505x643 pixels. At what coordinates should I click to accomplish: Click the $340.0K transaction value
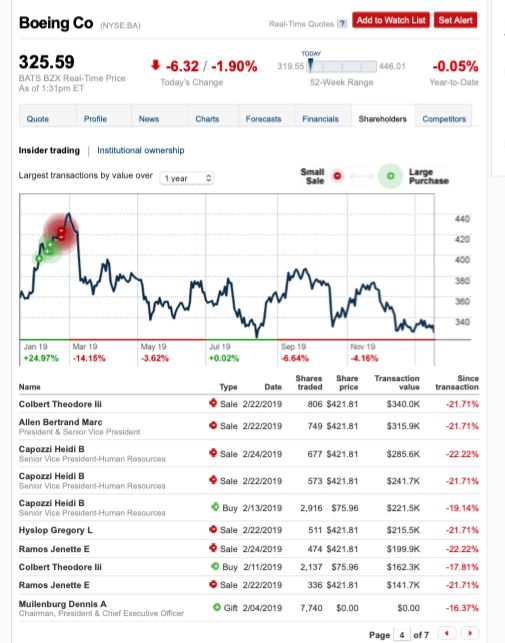click(403, 404)
